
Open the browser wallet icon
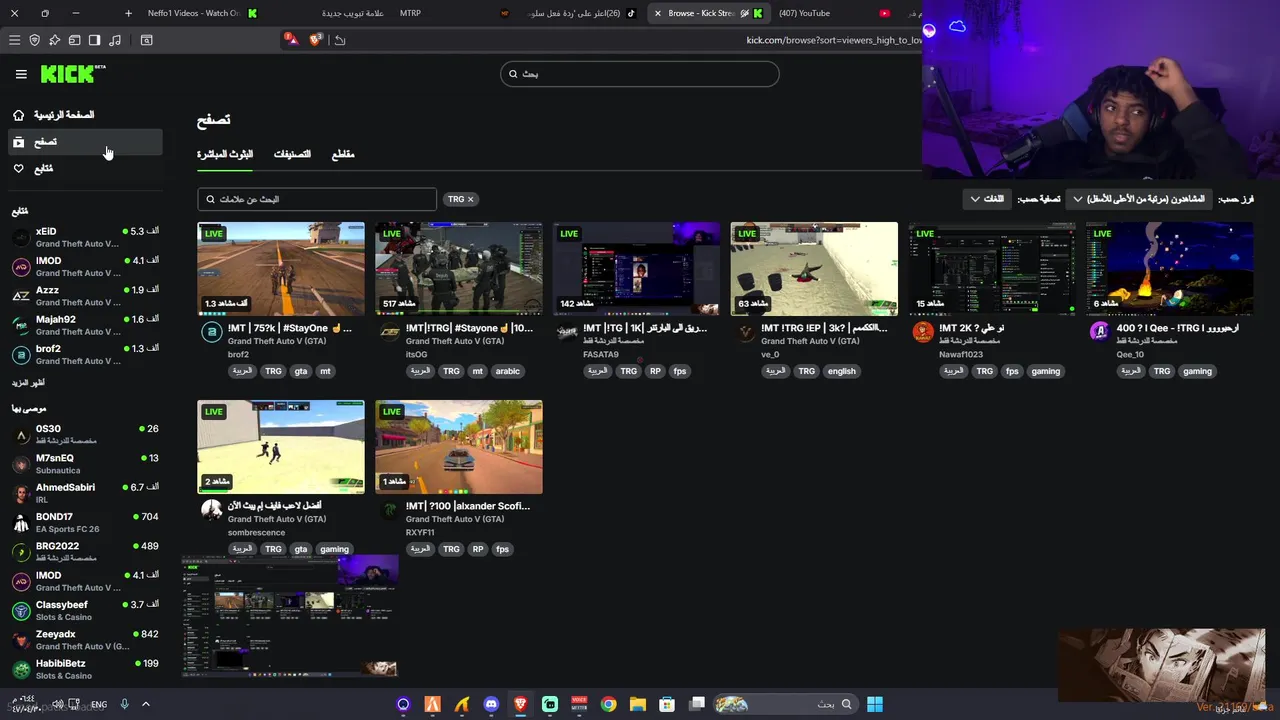[74, 40]
